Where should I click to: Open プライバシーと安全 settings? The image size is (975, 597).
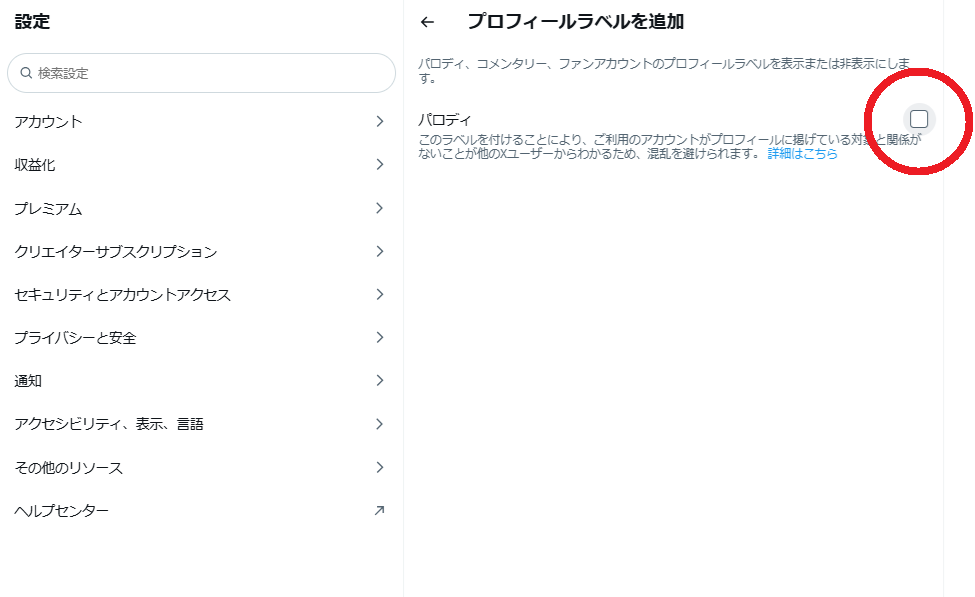tap(76, 338)
